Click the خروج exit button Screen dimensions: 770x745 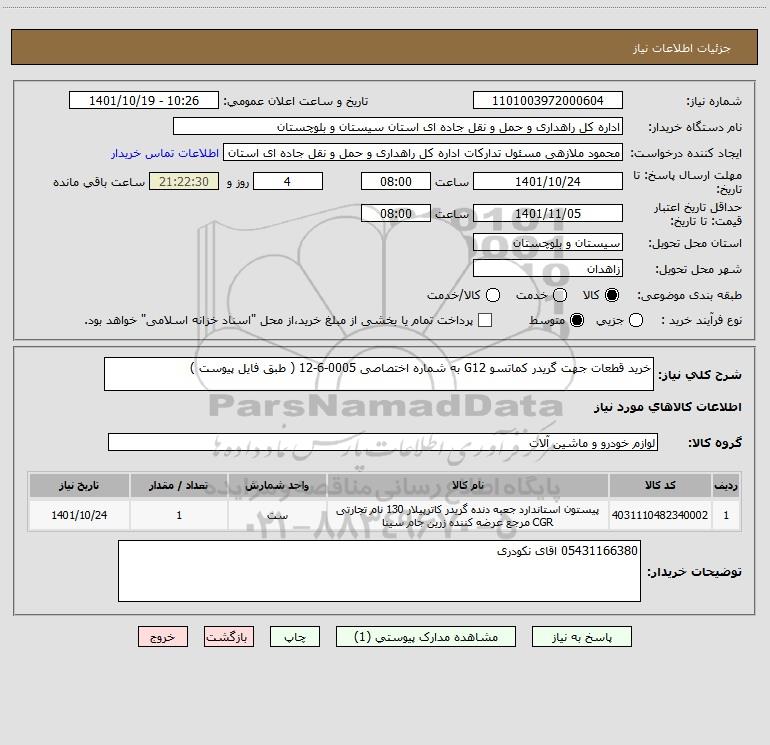click(163, 637)
